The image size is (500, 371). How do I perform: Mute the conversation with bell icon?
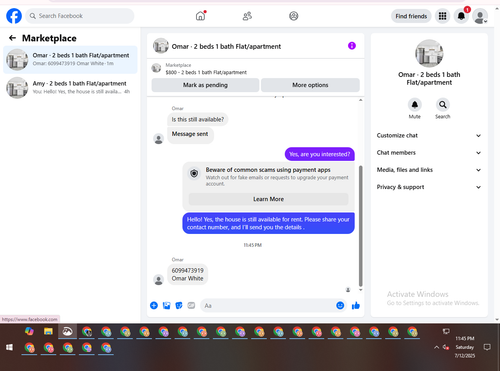(x=415, y=105)
